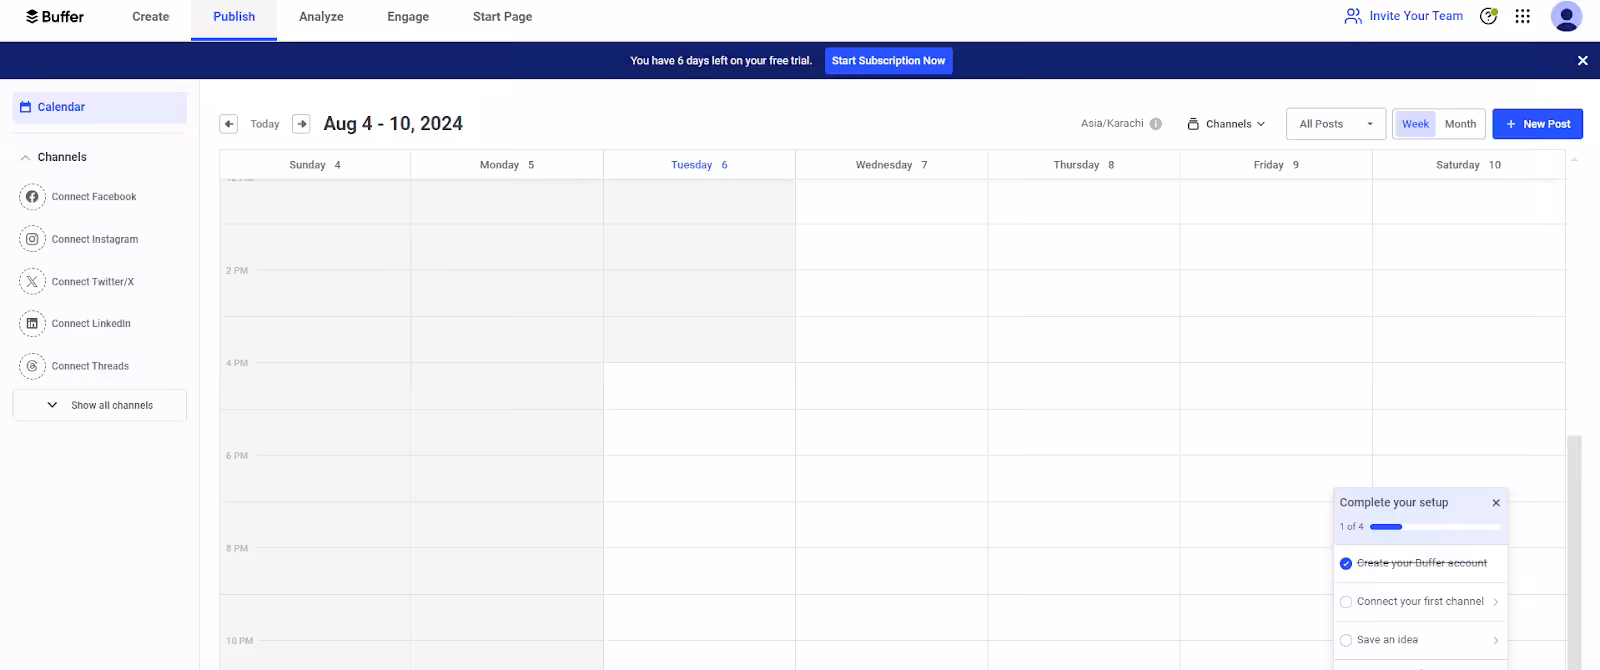The width and height of the screenshot is (1600, 670).
Task: Click the New Post button
Action: (x=1538, y=124)
